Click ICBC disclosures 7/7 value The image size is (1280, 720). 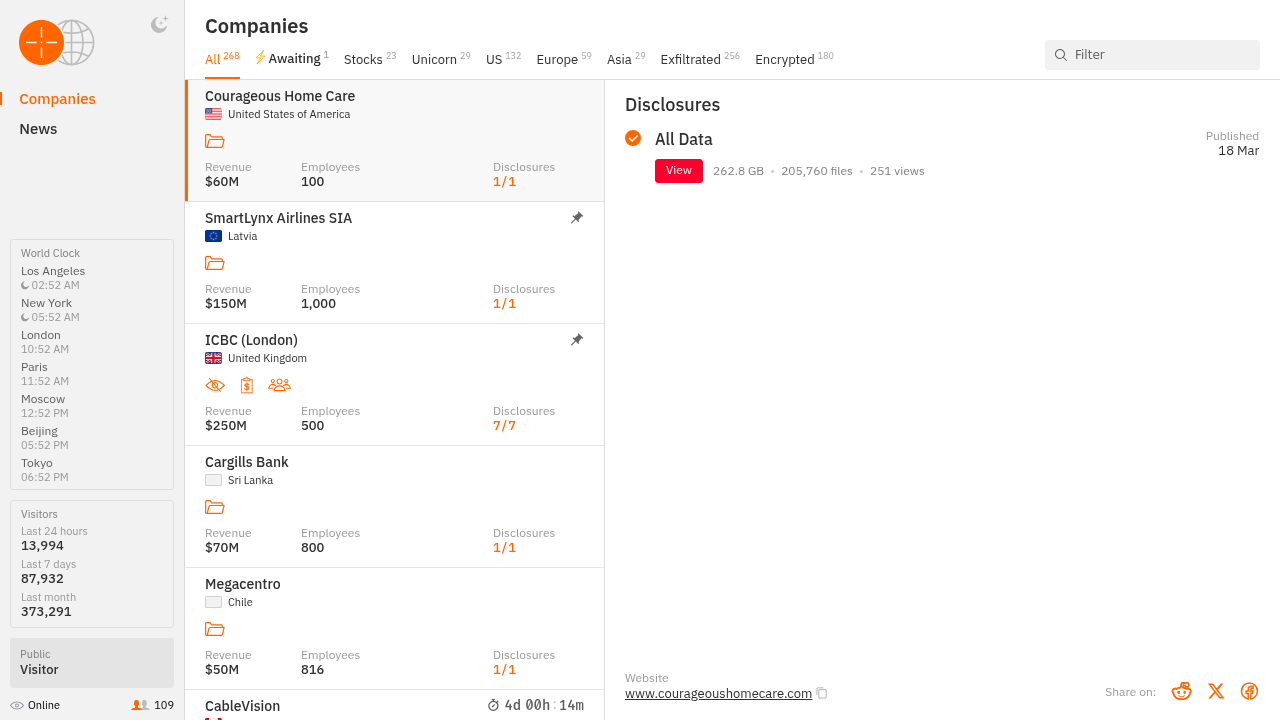coord(504,425)
